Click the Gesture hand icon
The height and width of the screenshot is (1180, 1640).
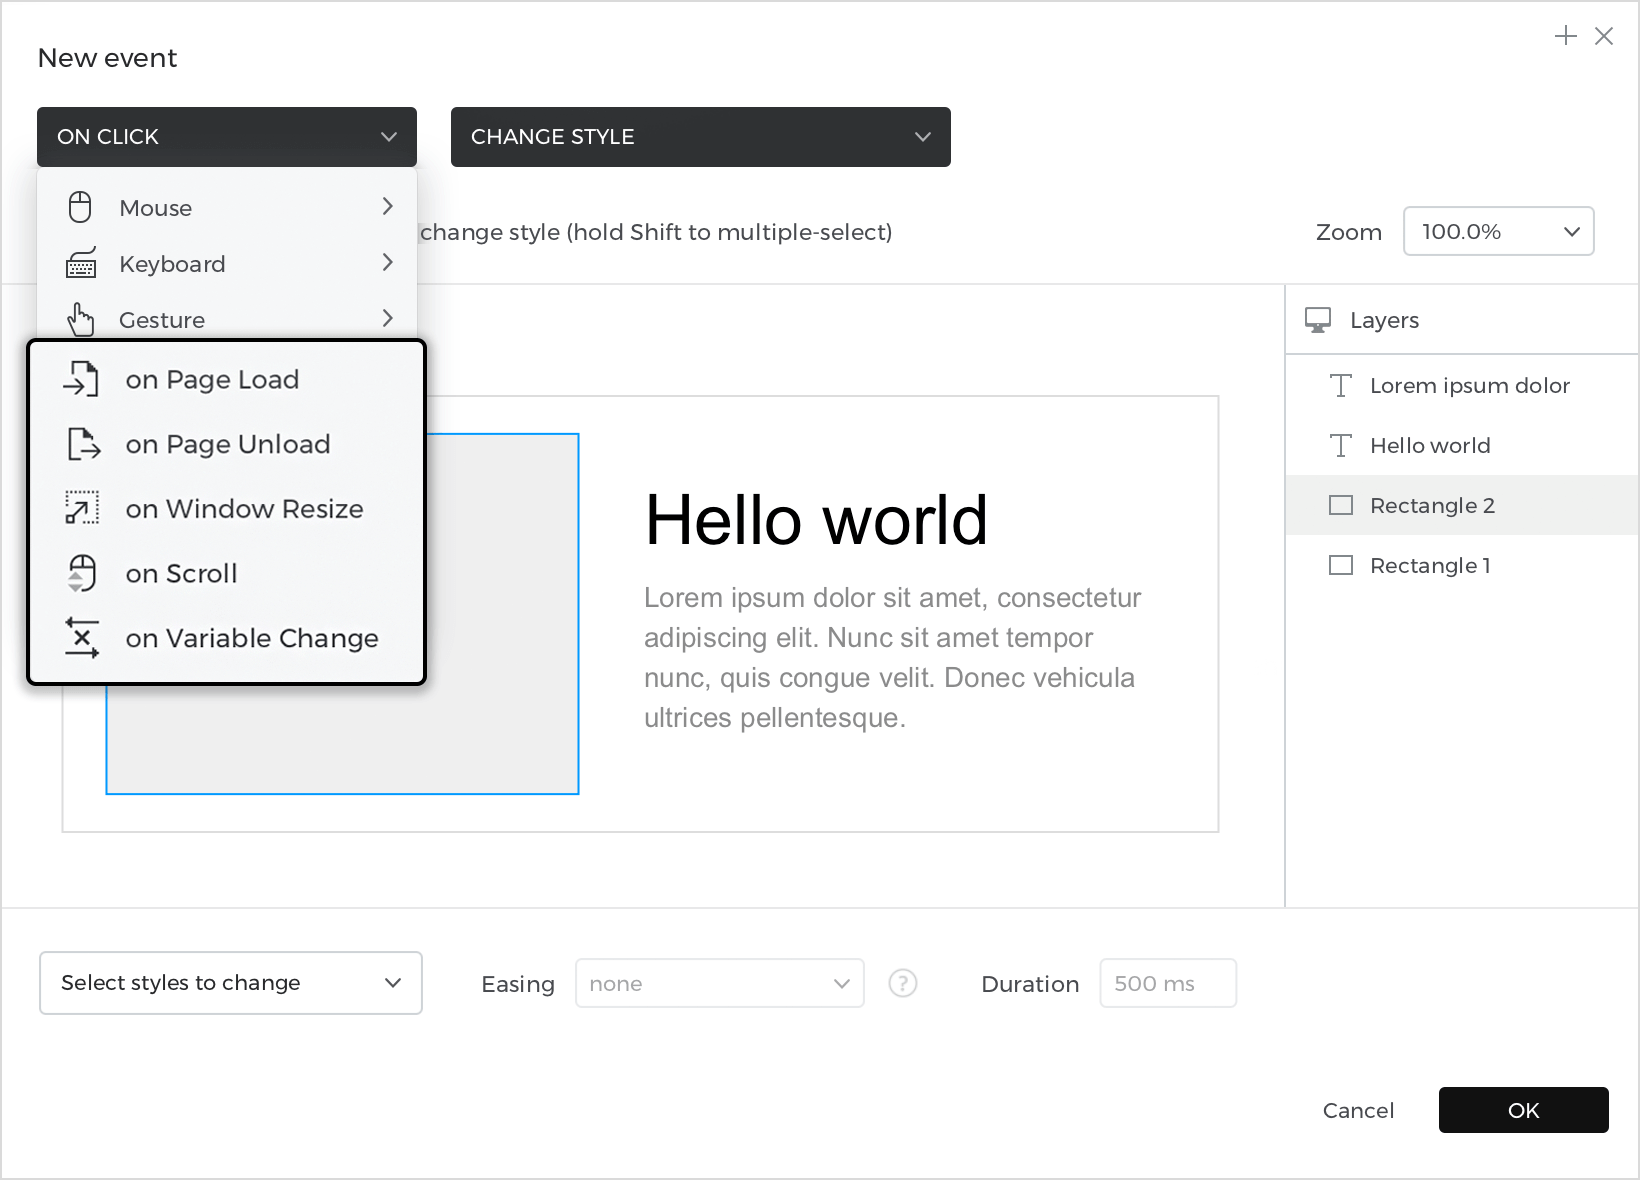pyautogui.click(x=80, y=320)
